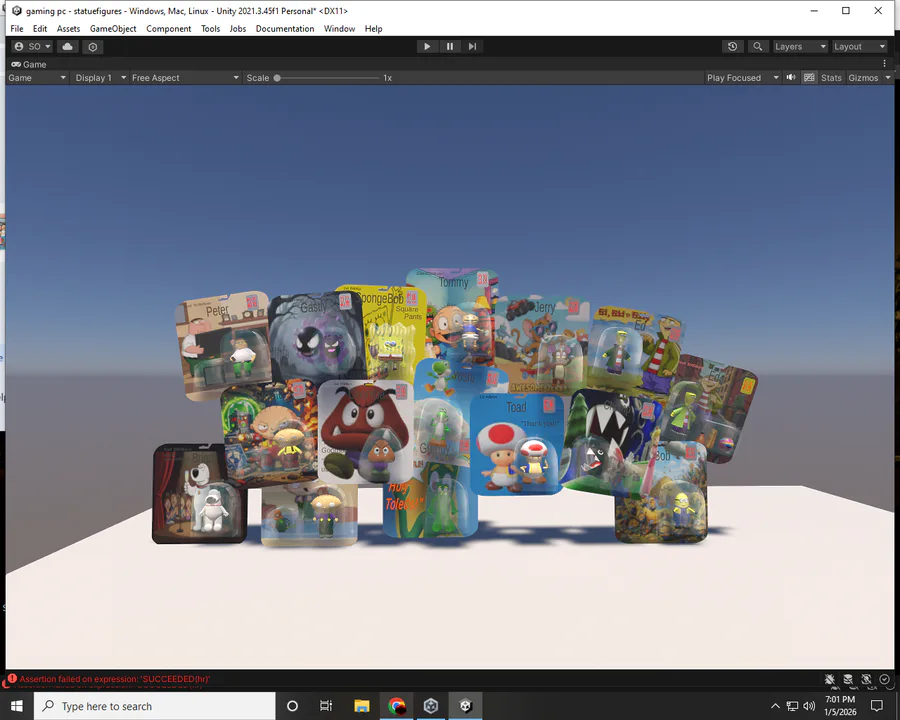
Task: Toggle Mute Audio speaker icon
Action: [x=791, y=78]
